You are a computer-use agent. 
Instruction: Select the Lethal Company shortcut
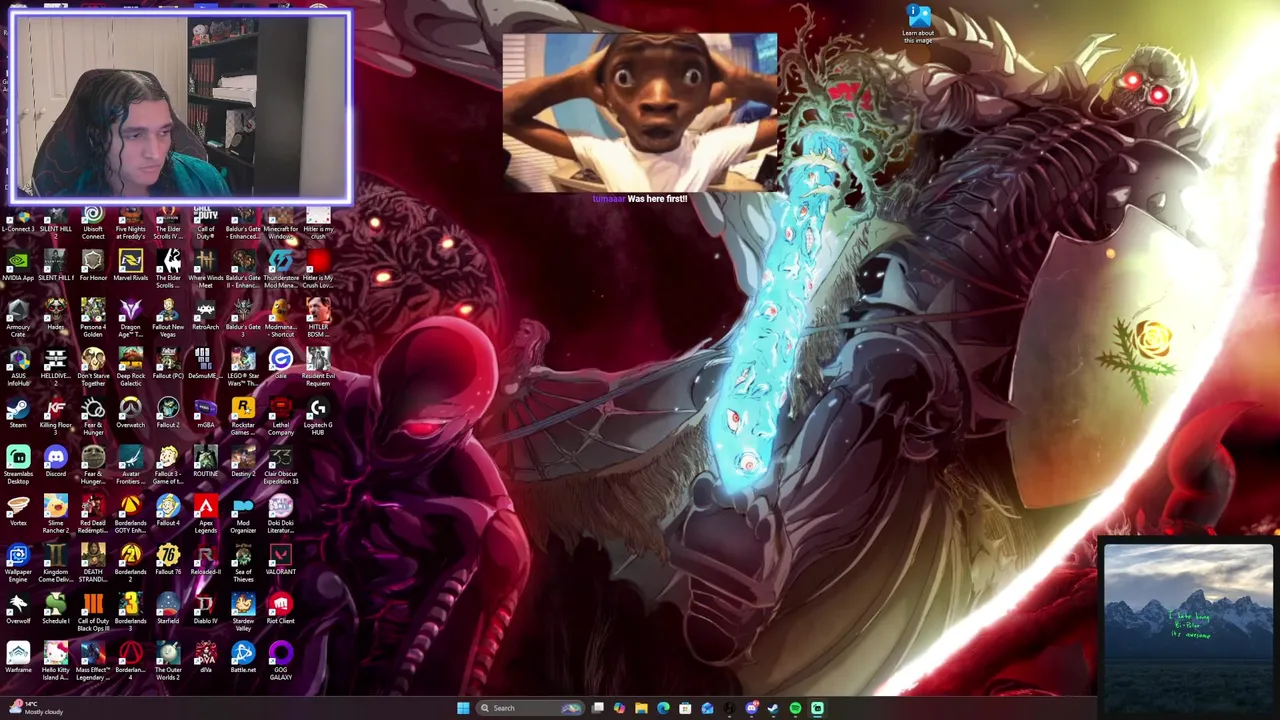[x=280, y=418]
